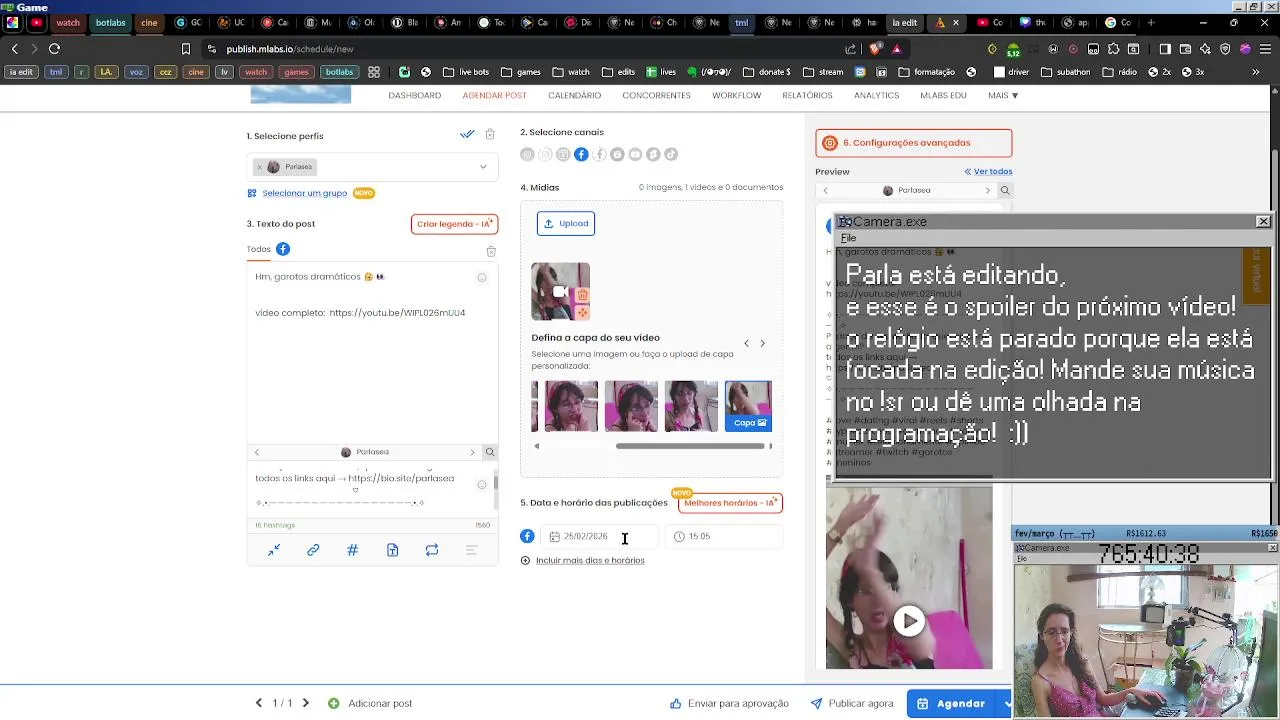1280x720 pixels.
Task: Toggle the grey YouTube channel icon
Action: point(635,154)
